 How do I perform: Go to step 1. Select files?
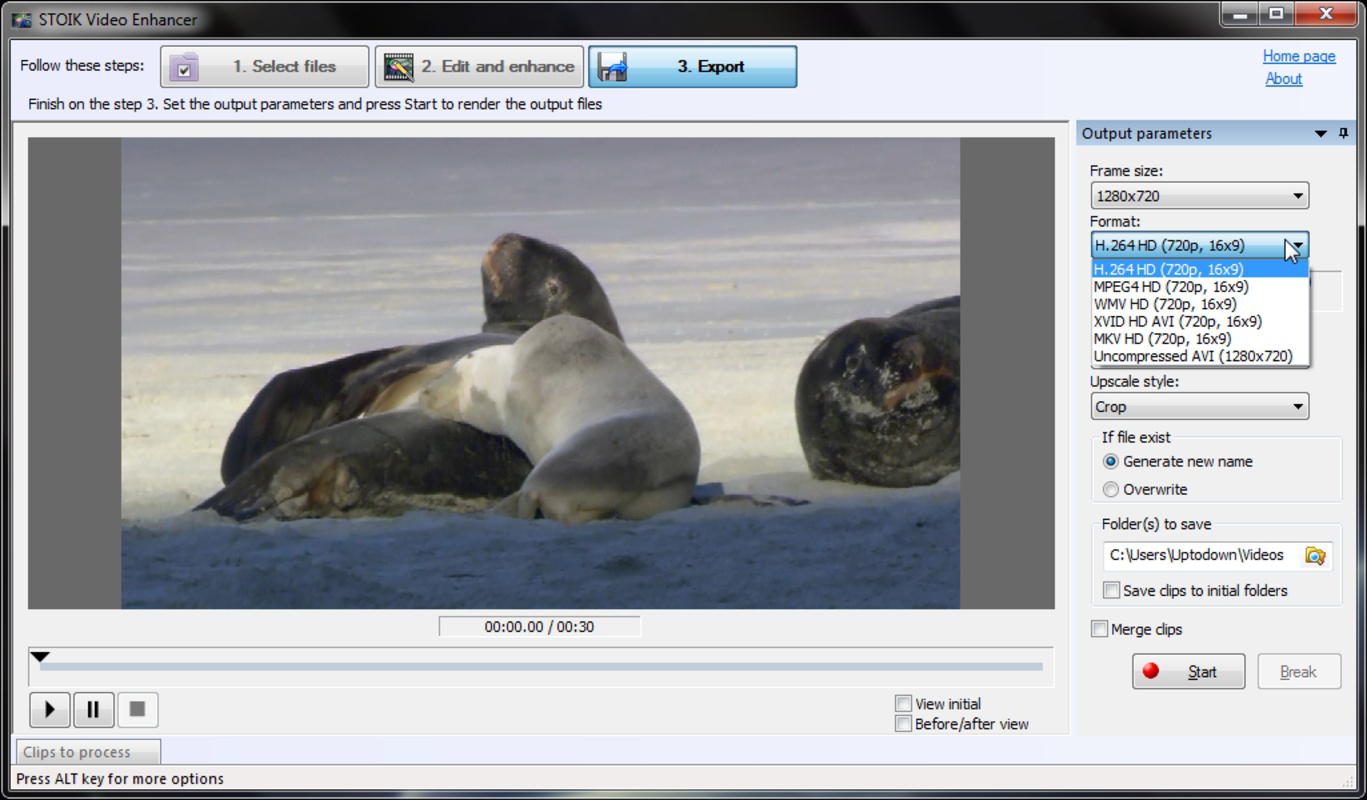point(264,67)
